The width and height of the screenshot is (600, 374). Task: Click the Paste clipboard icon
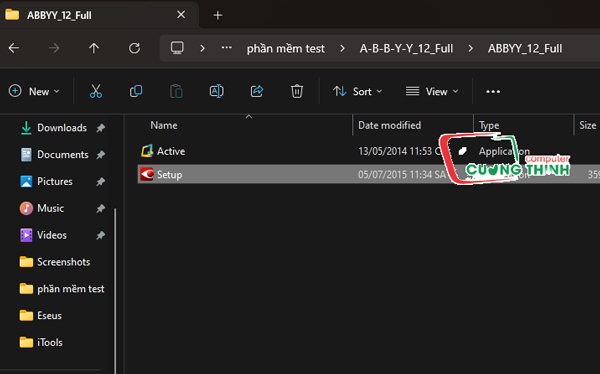(x=176, y=91)
